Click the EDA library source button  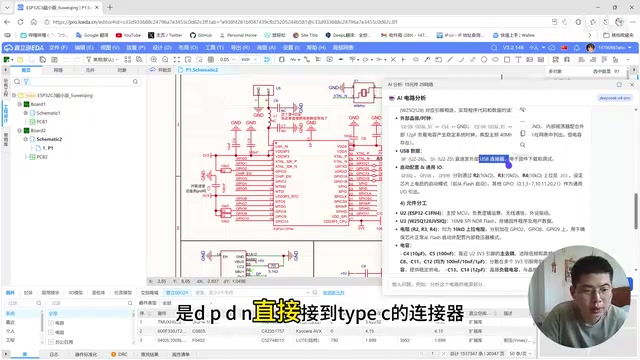point(177,293)
